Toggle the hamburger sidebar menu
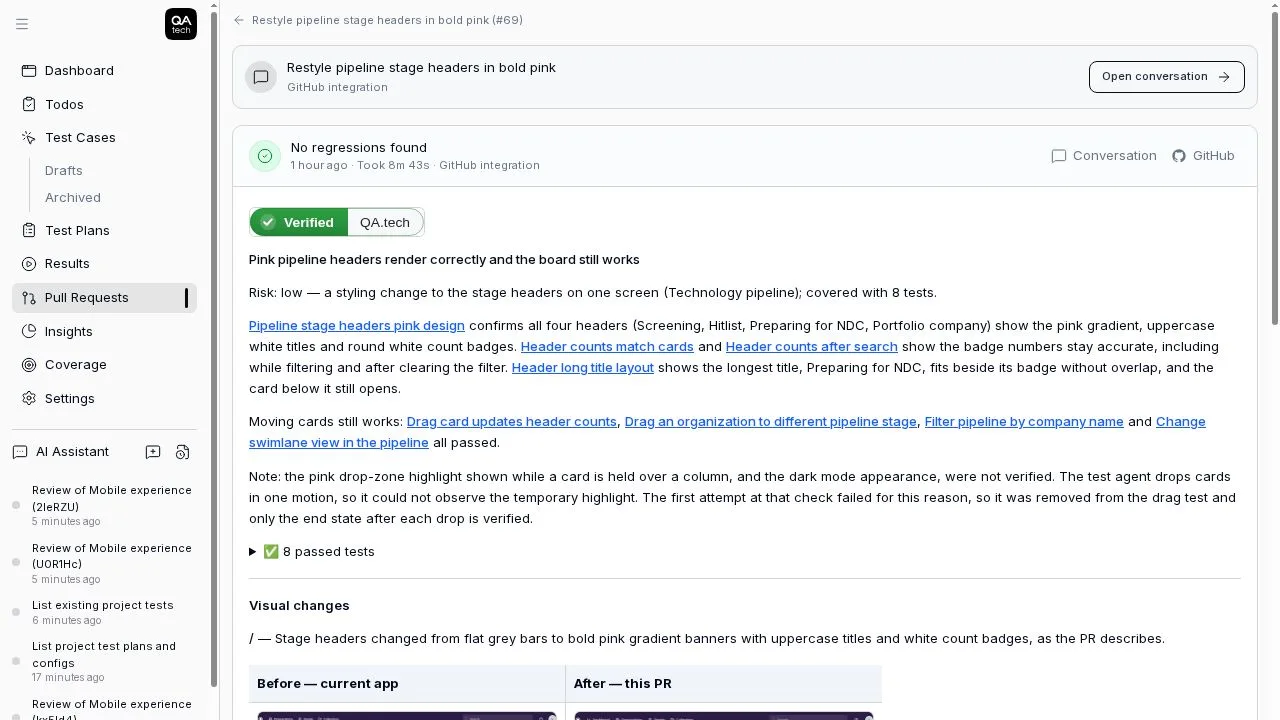Viewport: 1280px width, 720px height. [22, 24]
